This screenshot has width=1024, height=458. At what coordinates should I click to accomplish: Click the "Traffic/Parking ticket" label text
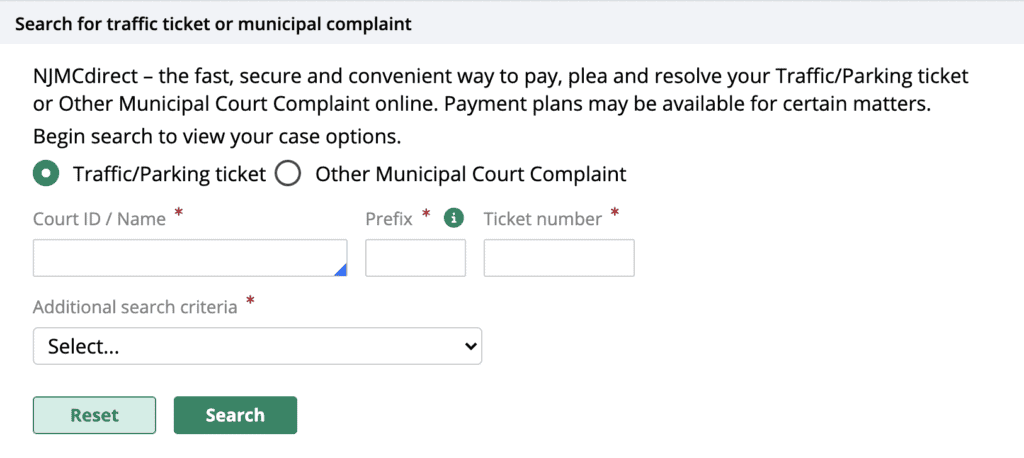click(x=169, y=174)
